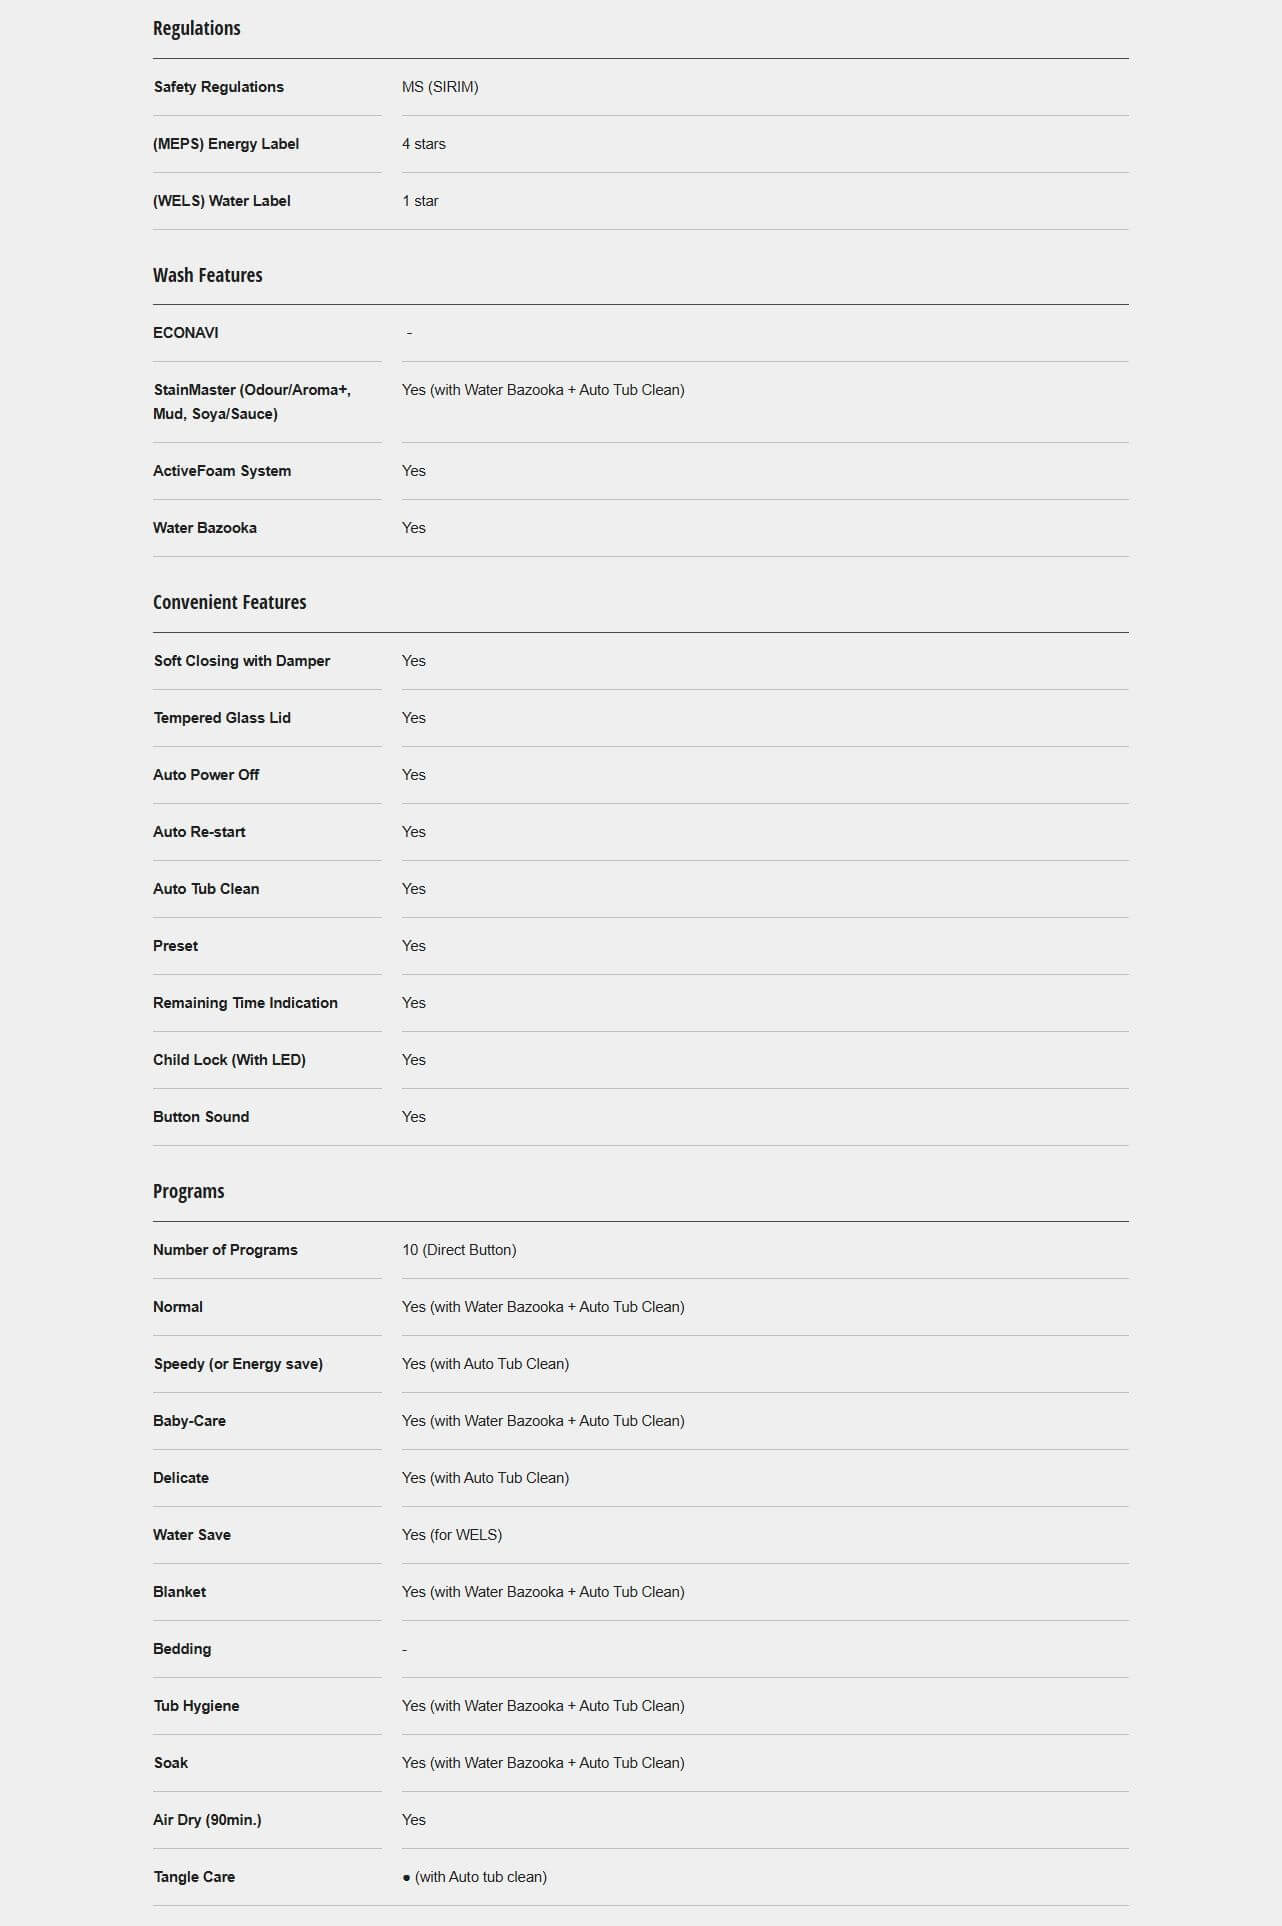Image resolution: width=1282 pixels, height=1926 pixels.
Task: Select the Number of Programs label
Action: (225, 1250)
